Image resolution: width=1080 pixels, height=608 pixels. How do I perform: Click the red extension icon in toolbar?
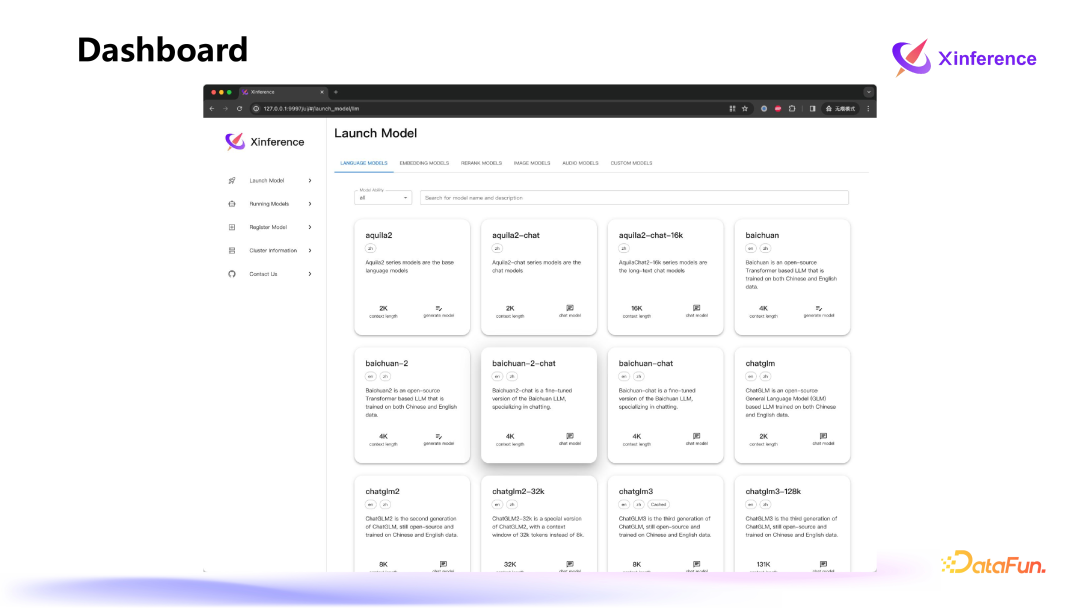pyautogui.click(x=778, y=109)
